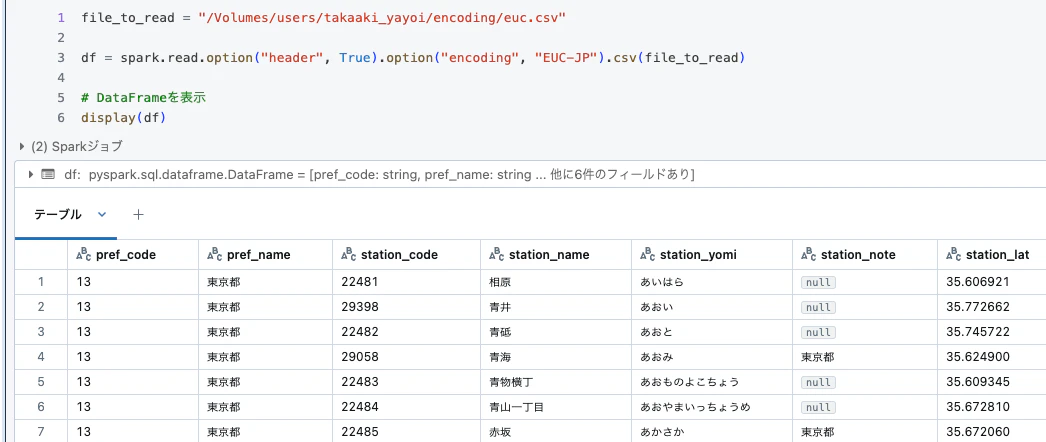Click latitude cell 35.606921
Screen dimensions: 1046x442
click(x=992, y=282)
